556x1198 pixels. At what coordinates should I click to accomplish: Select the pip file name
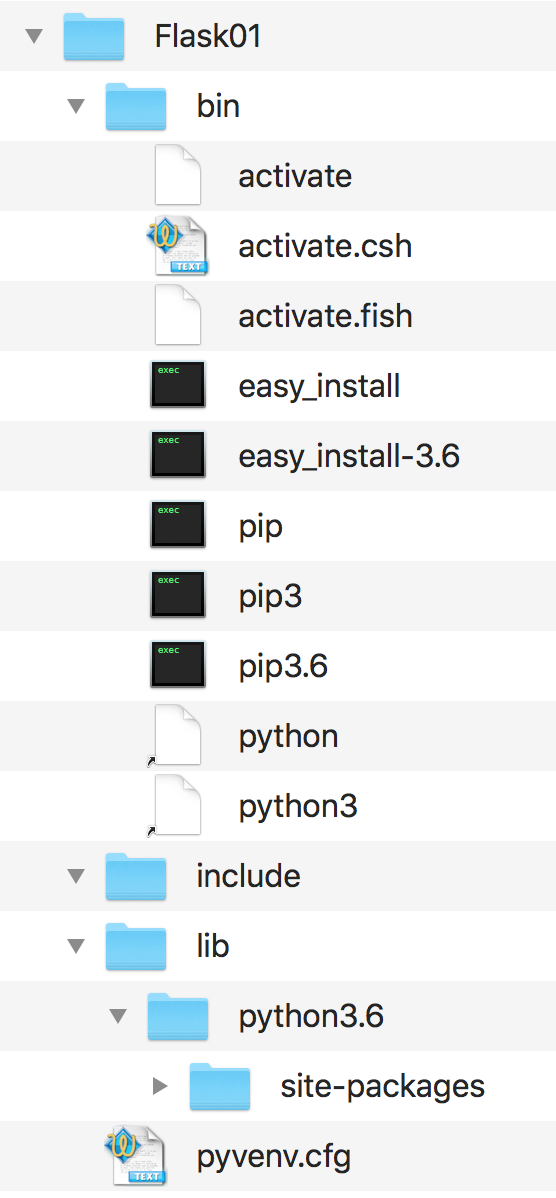[x=260, y=528]
